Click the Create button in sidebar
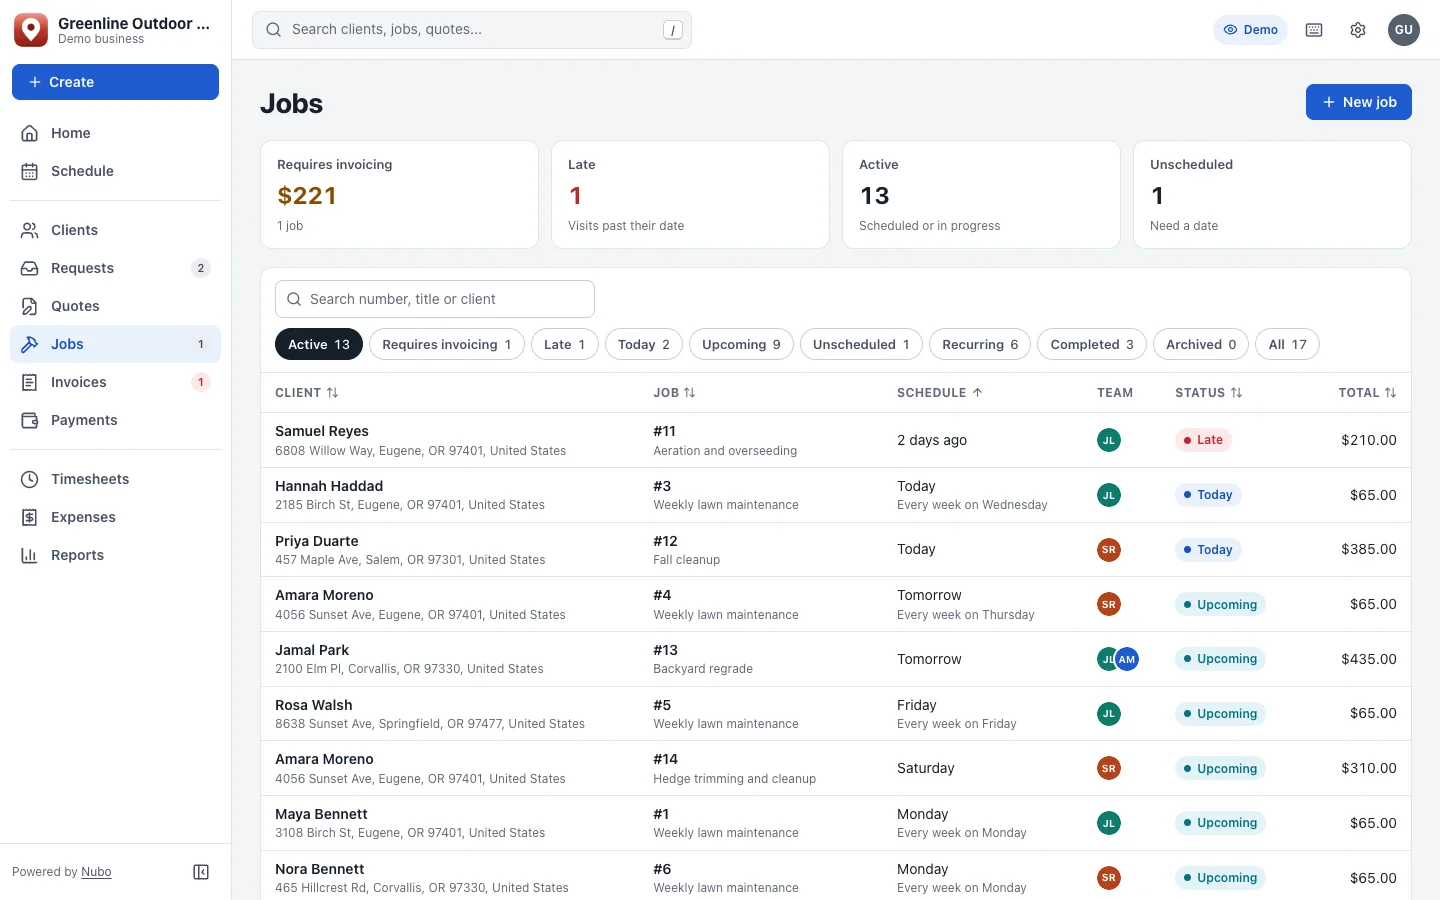Image resolution: width=1440 pixels, height=900 pixels. point(115,82)
